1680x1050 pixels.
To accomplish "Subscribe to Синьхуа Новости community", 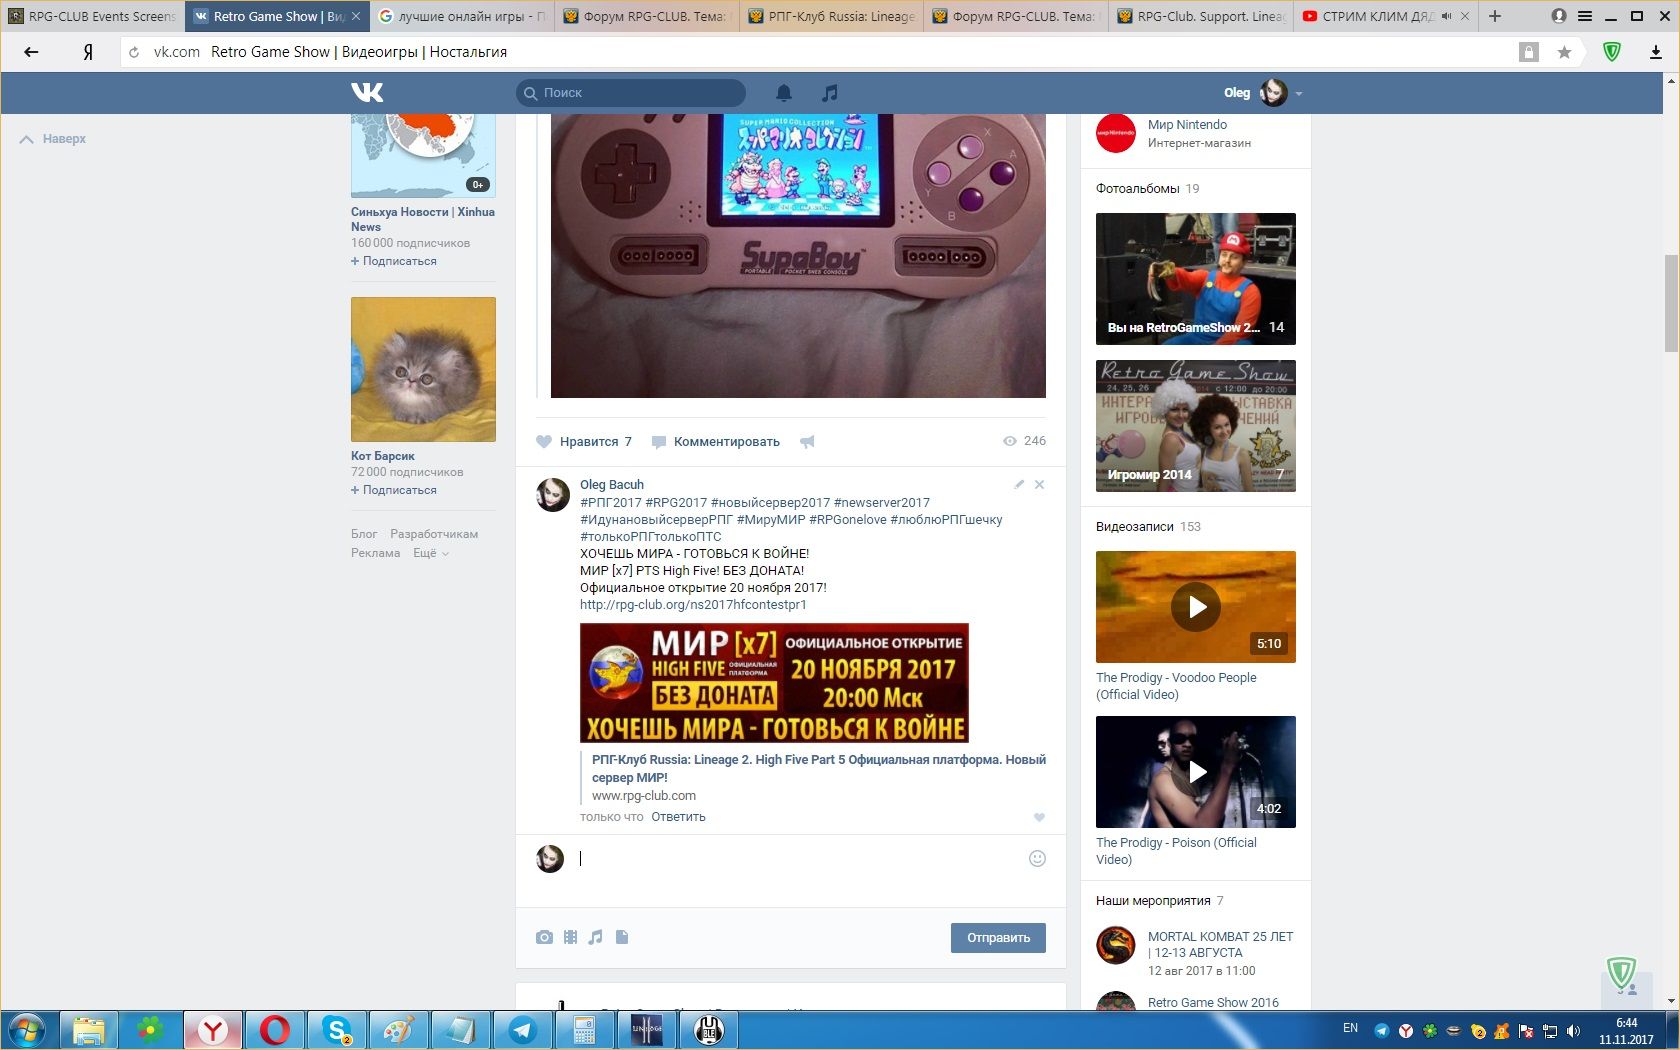I will [394, 261].
